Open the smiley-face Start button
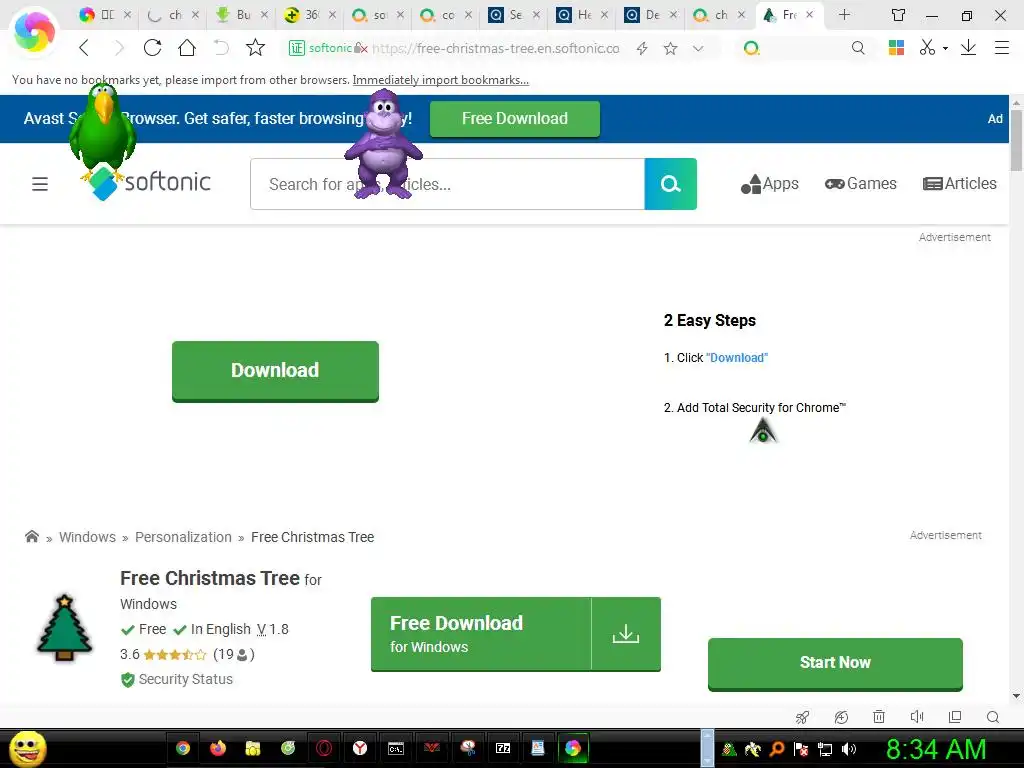Screen dimensions: 1024x768 tap(27, 748)
